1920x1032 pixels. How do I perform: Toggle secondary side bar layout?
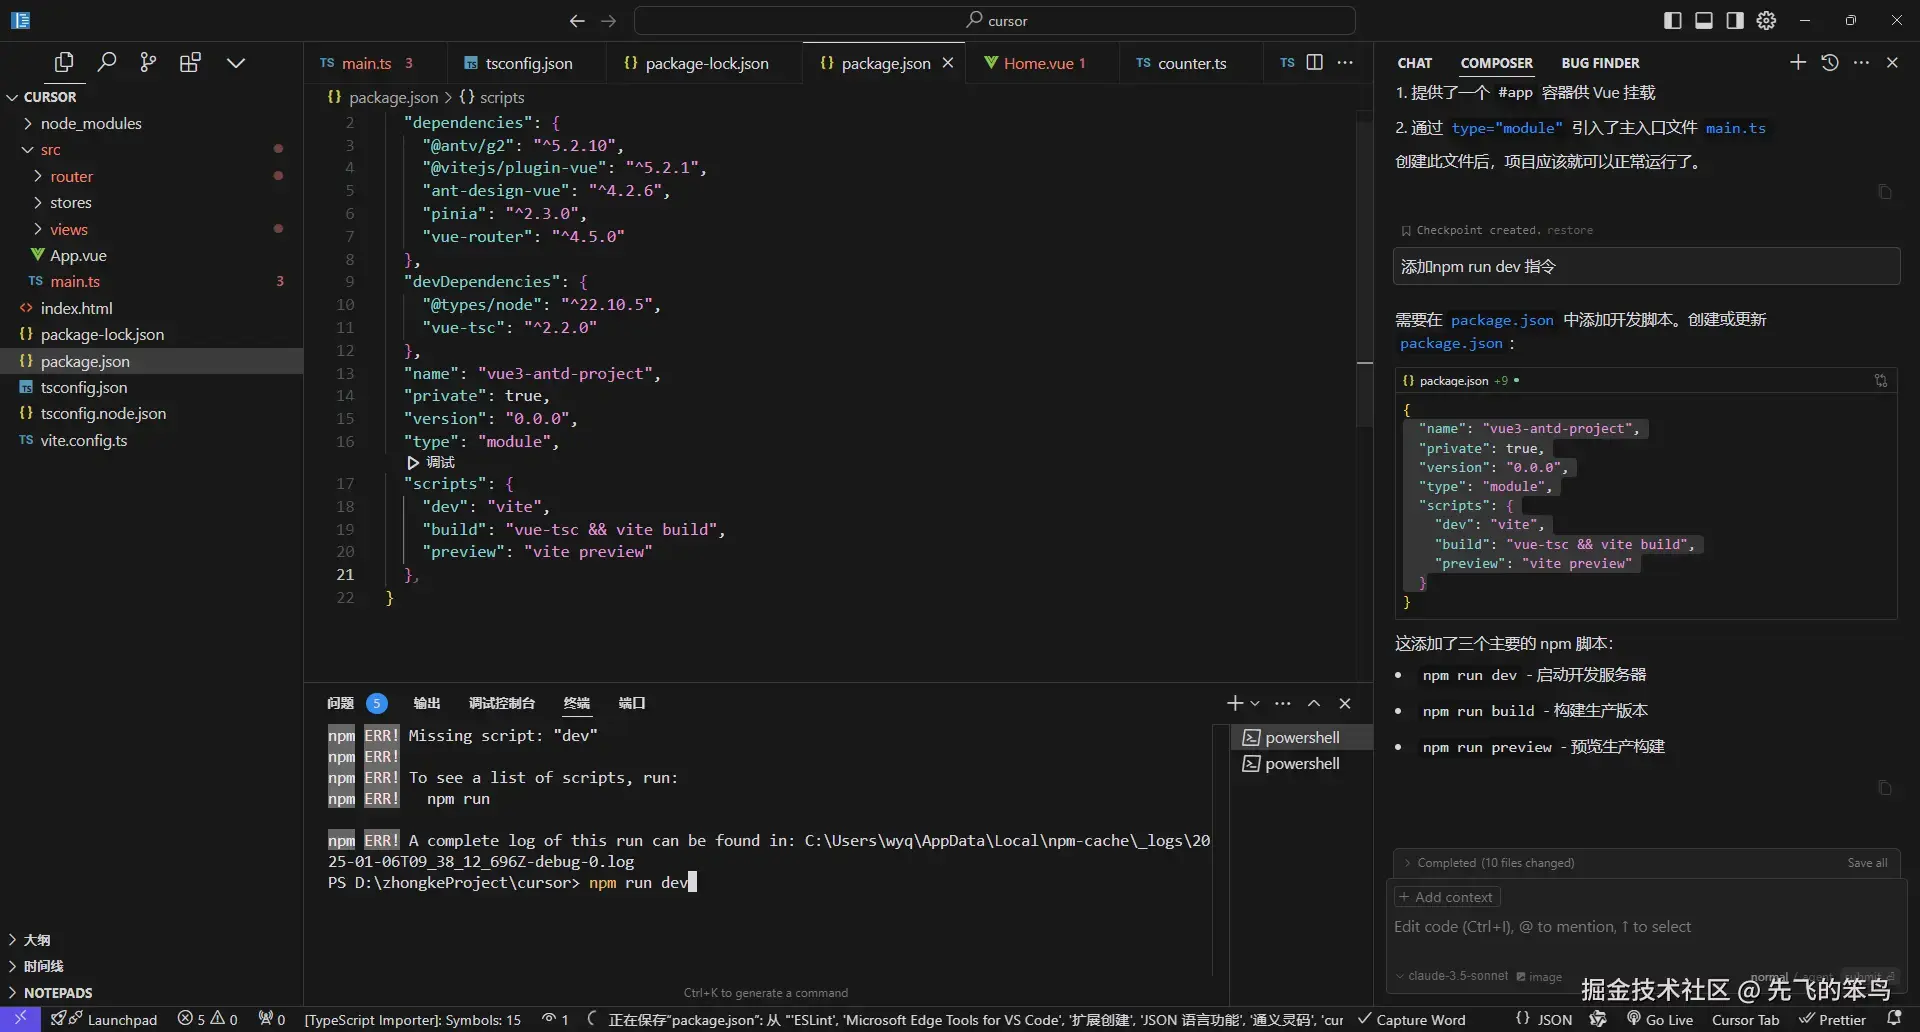point(1735,20)
